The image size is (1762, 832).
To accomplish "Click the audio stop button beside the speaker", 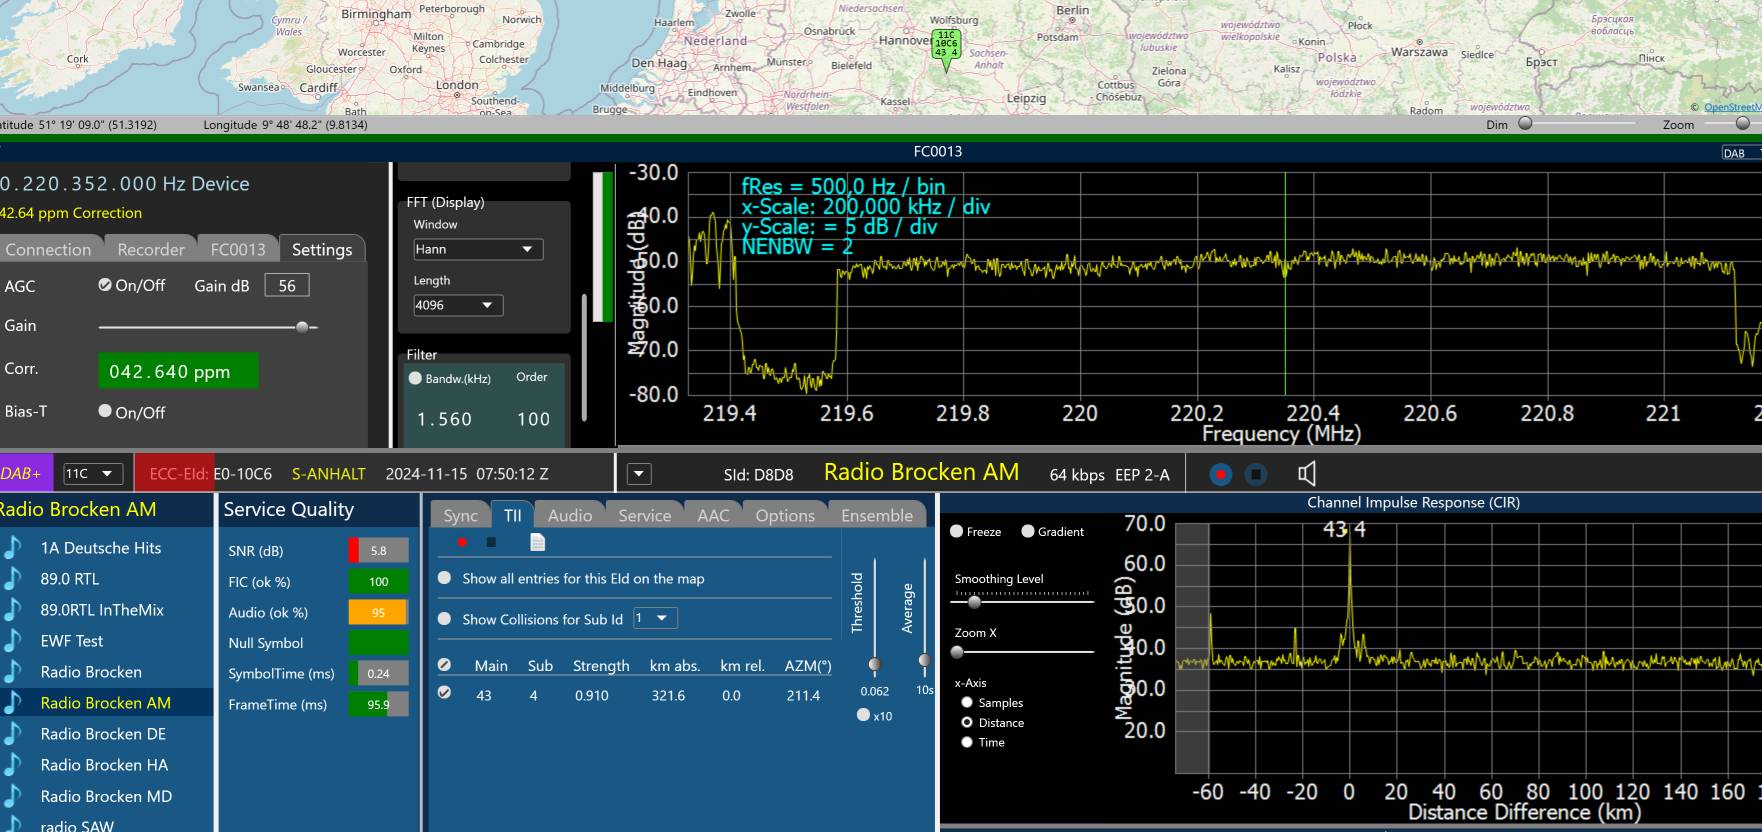I will click(x=1256, y=474).
